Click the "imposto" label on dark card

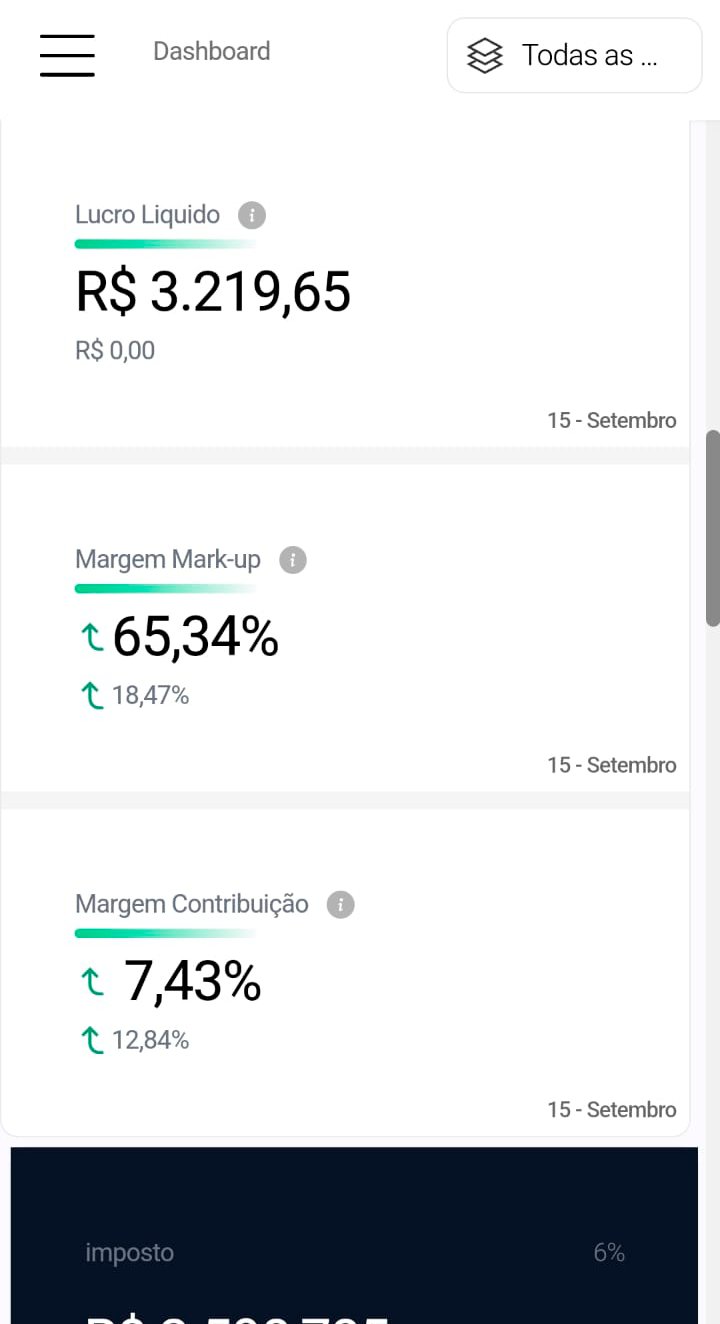pos(129,1253)
